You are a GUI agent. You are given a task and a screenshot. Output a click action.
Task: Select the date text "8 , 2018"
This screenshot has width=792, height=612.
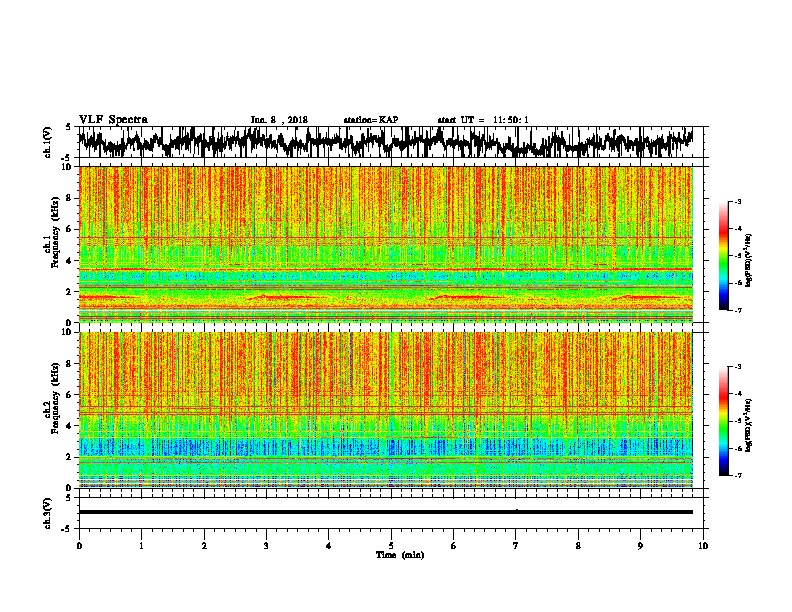(x=289, y=120)
